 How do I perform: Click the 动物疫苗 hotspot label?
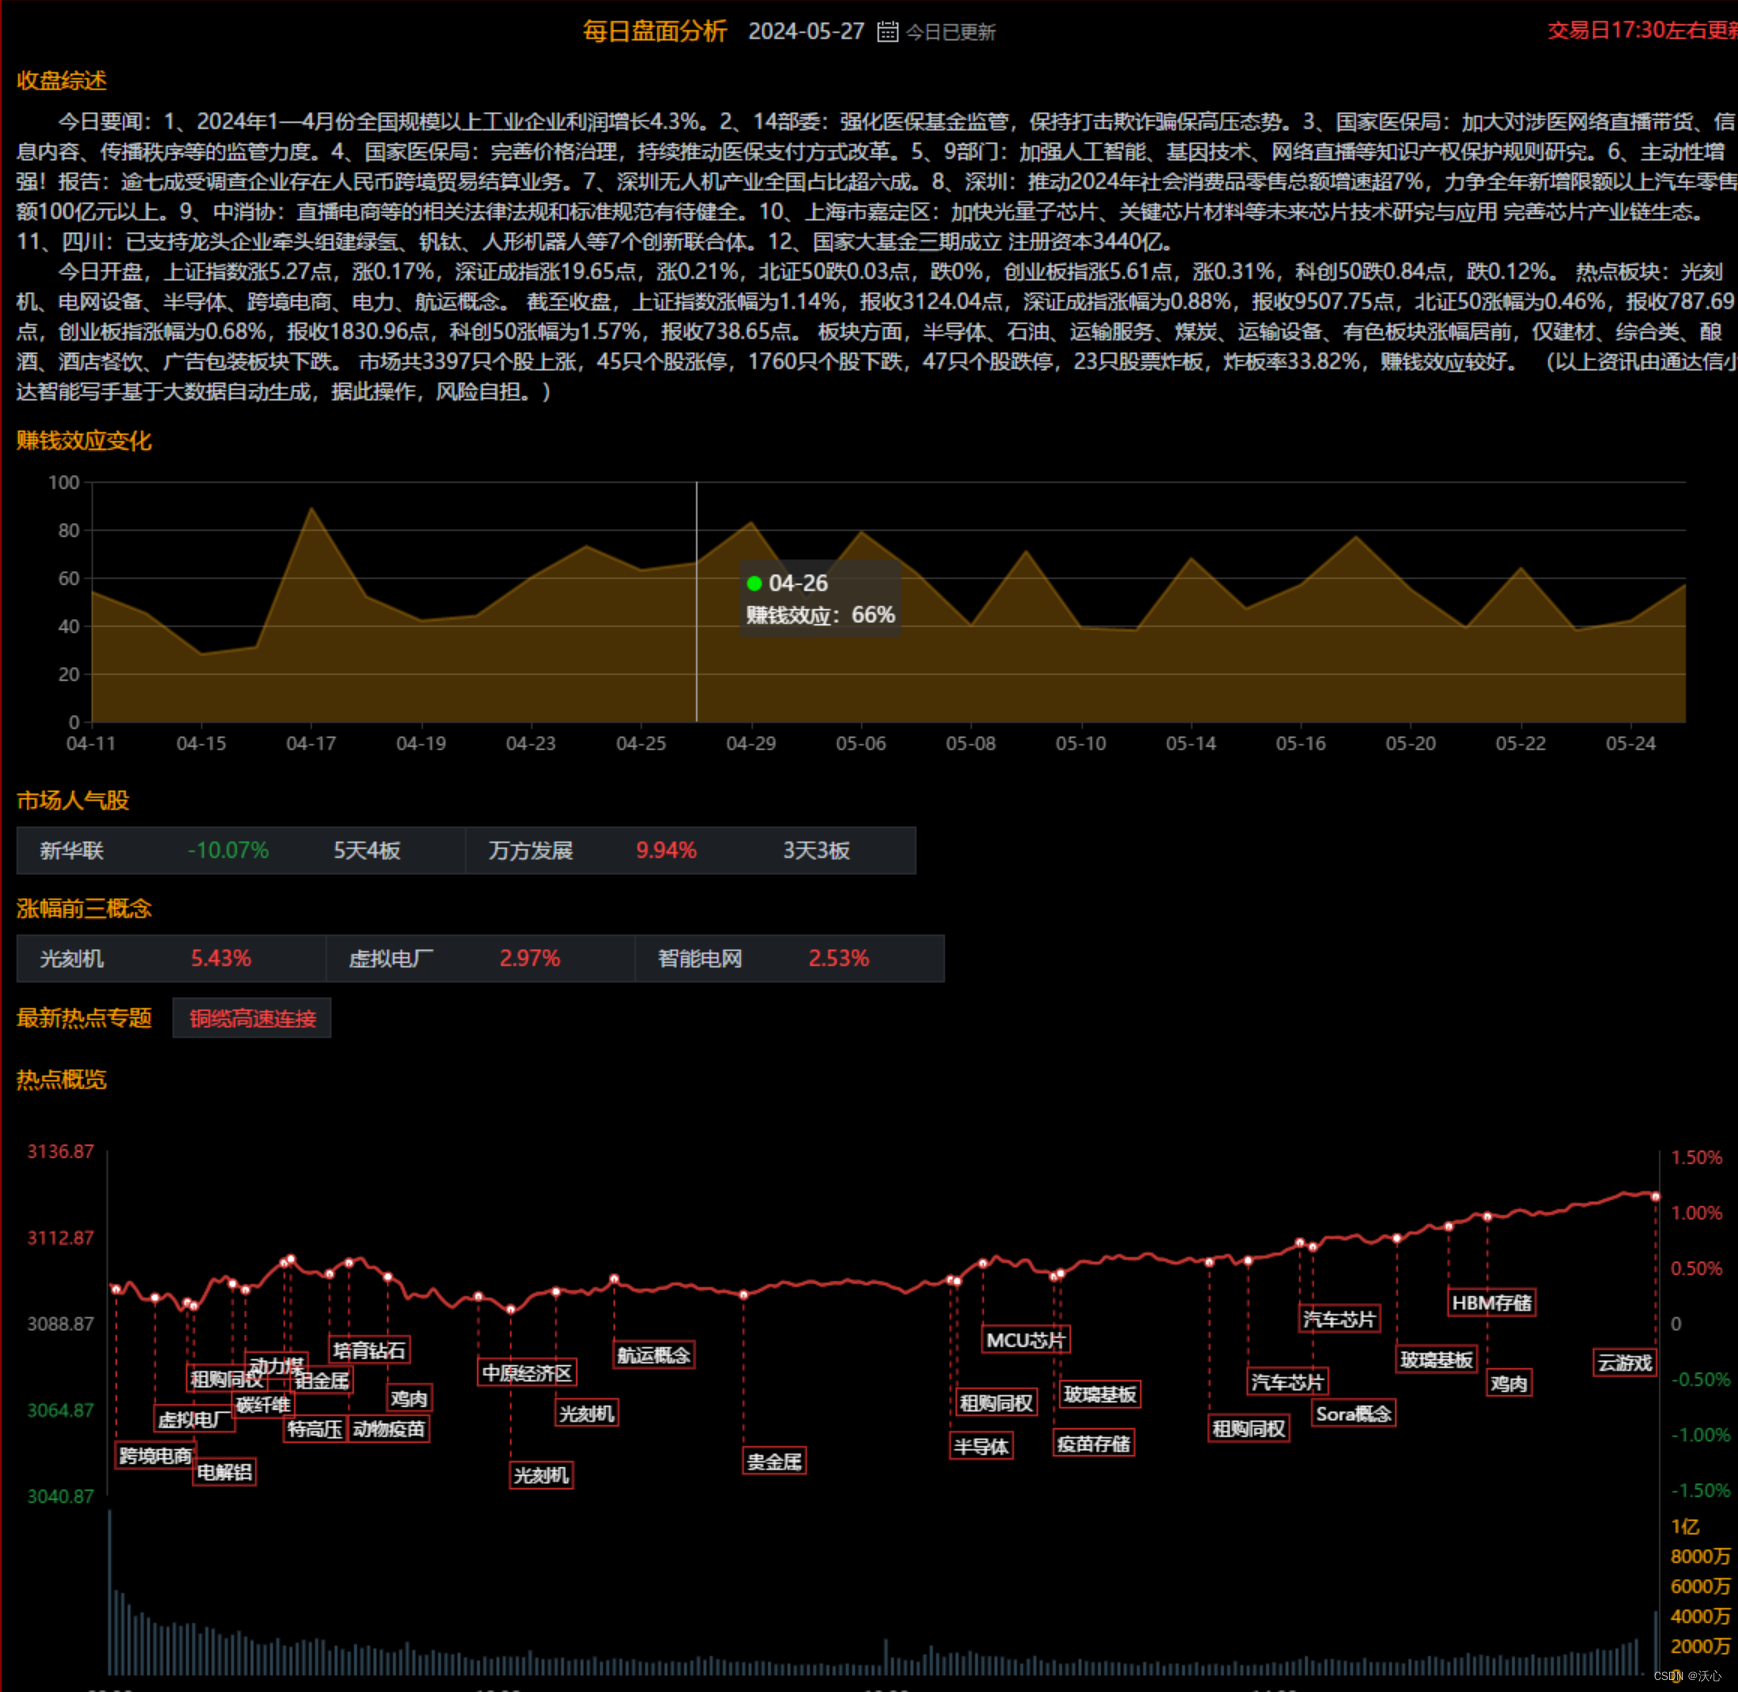click(389, 1429)
